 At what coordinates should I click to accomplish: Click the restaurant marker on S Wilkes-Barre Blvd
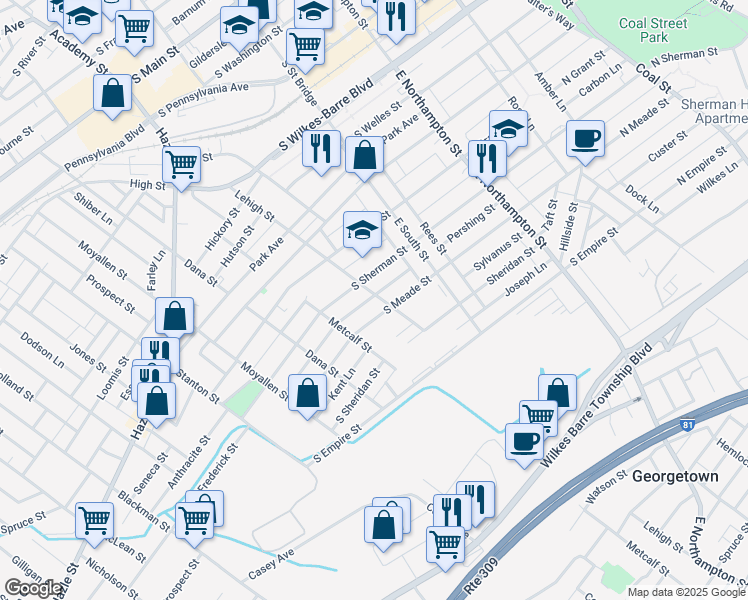coord(322,149)
